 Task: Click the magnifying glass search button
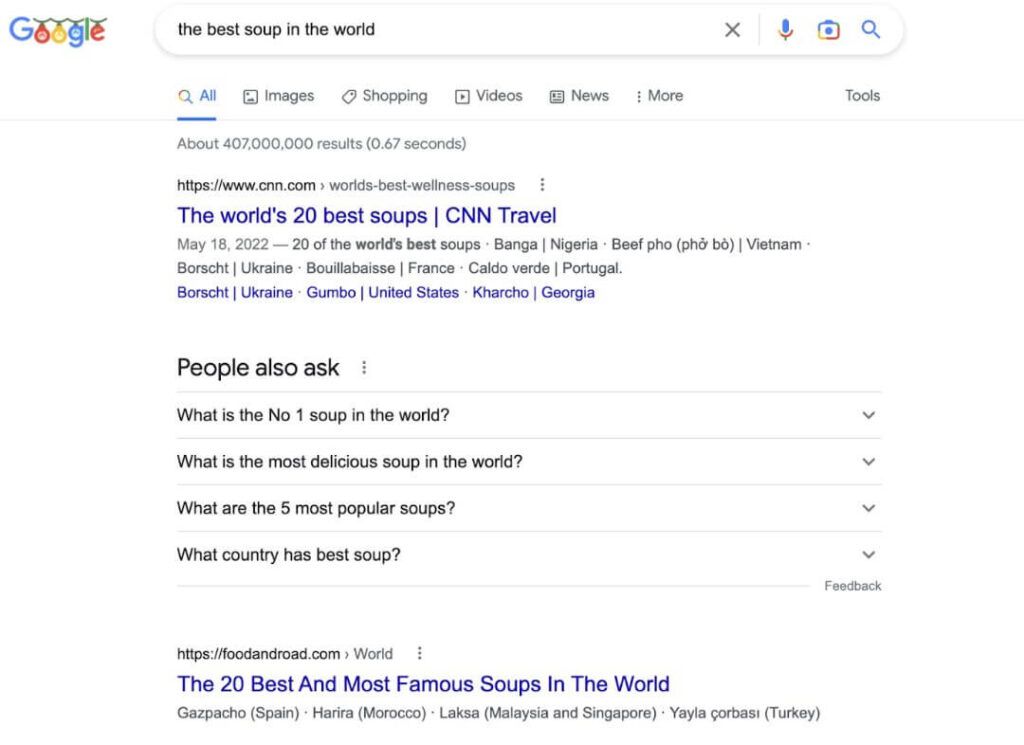coord(871,30)
